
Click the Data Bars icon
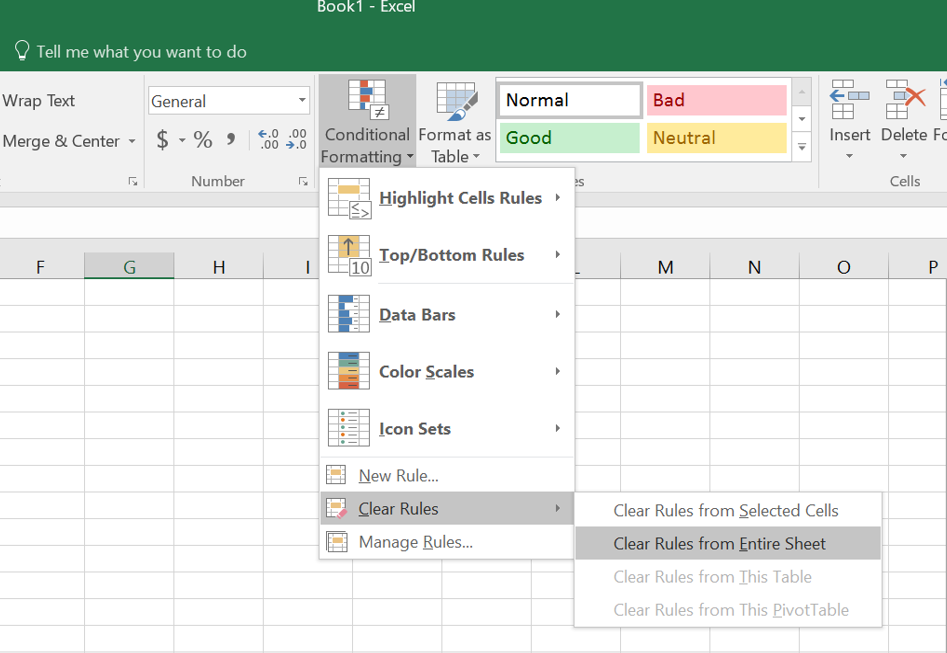[x=348, y=314]
